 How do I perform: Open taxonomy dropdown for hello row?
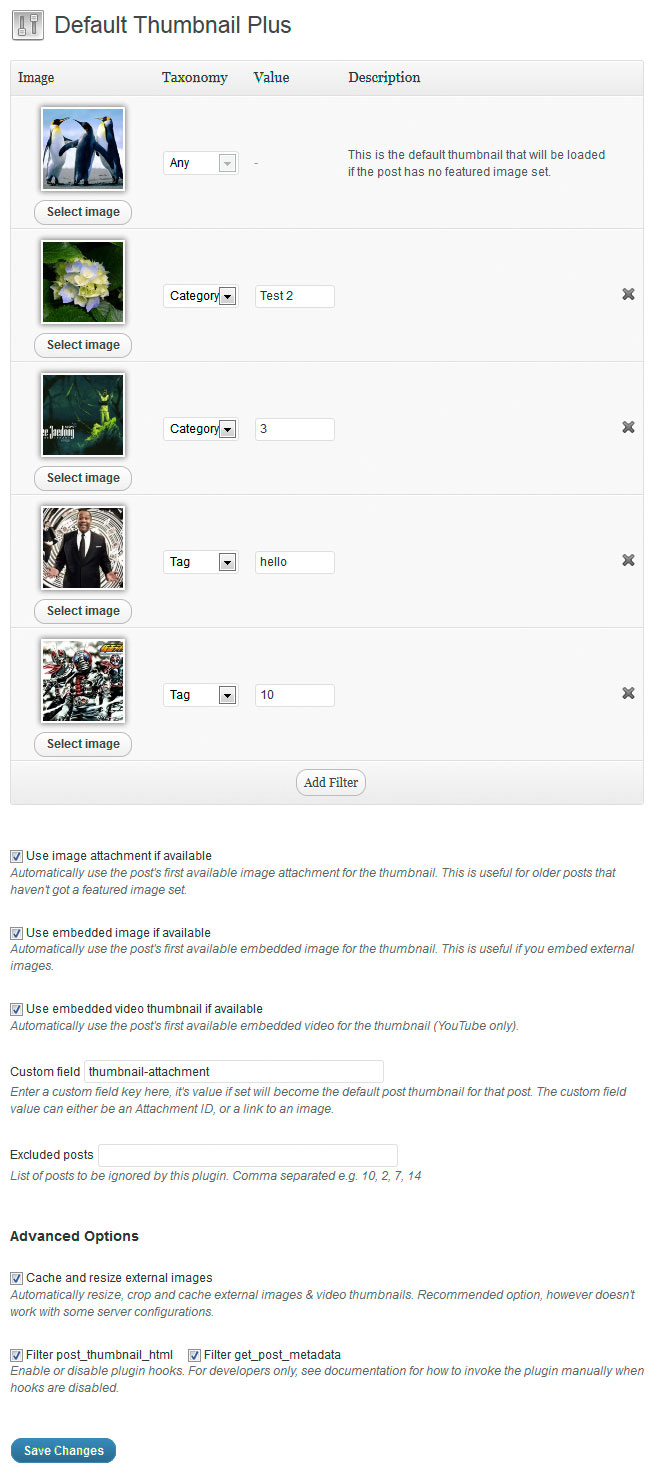point(200,562)
